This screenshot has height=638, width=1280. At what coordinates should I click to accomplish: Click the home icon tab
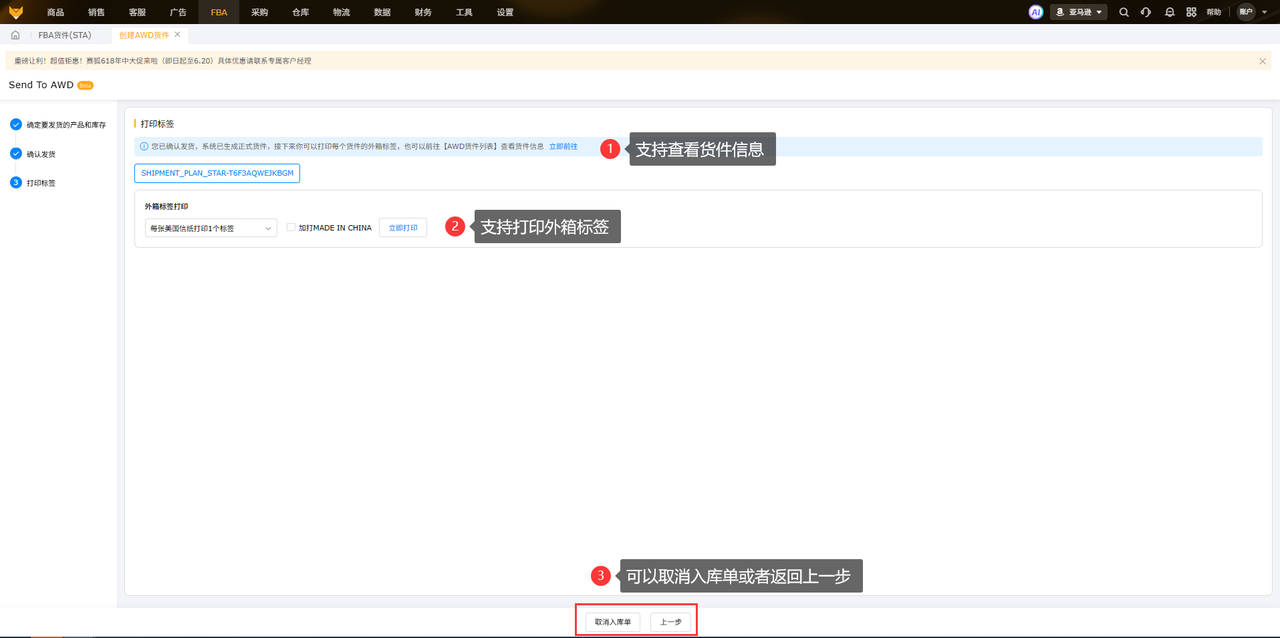point(15,35)
